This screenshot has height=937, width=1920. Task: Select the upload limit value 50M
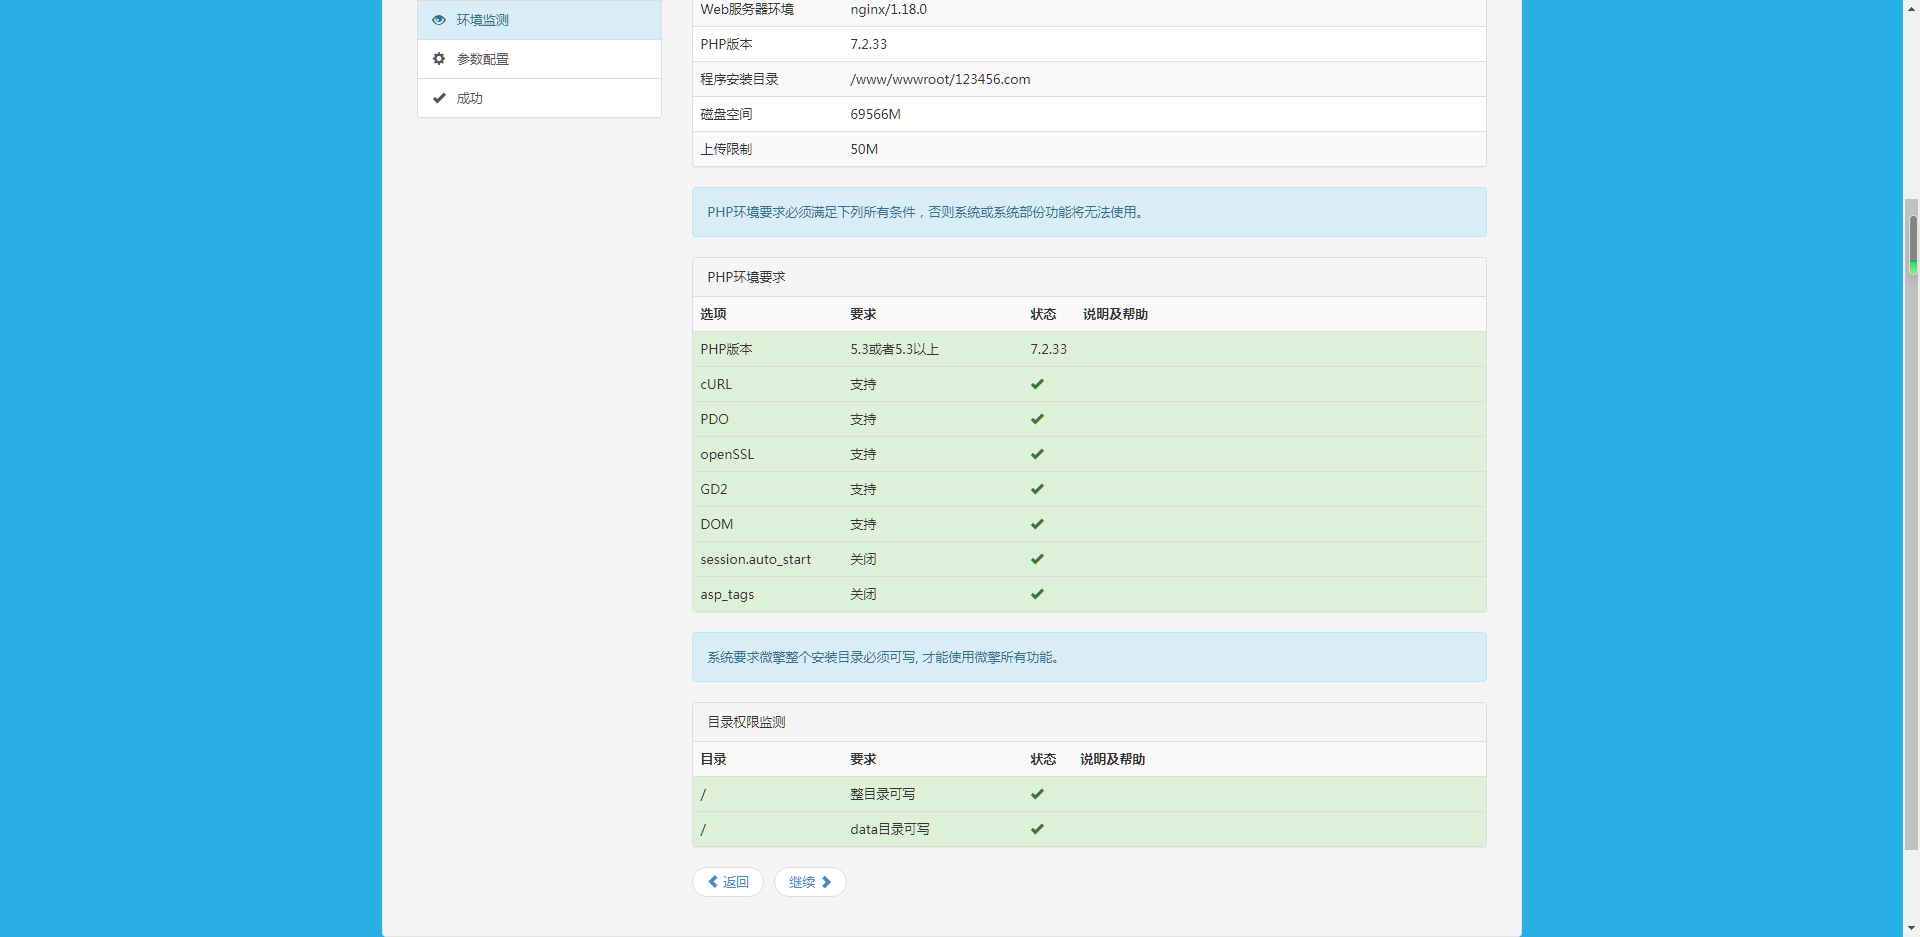pyautogui.click(x=864, y=149)
